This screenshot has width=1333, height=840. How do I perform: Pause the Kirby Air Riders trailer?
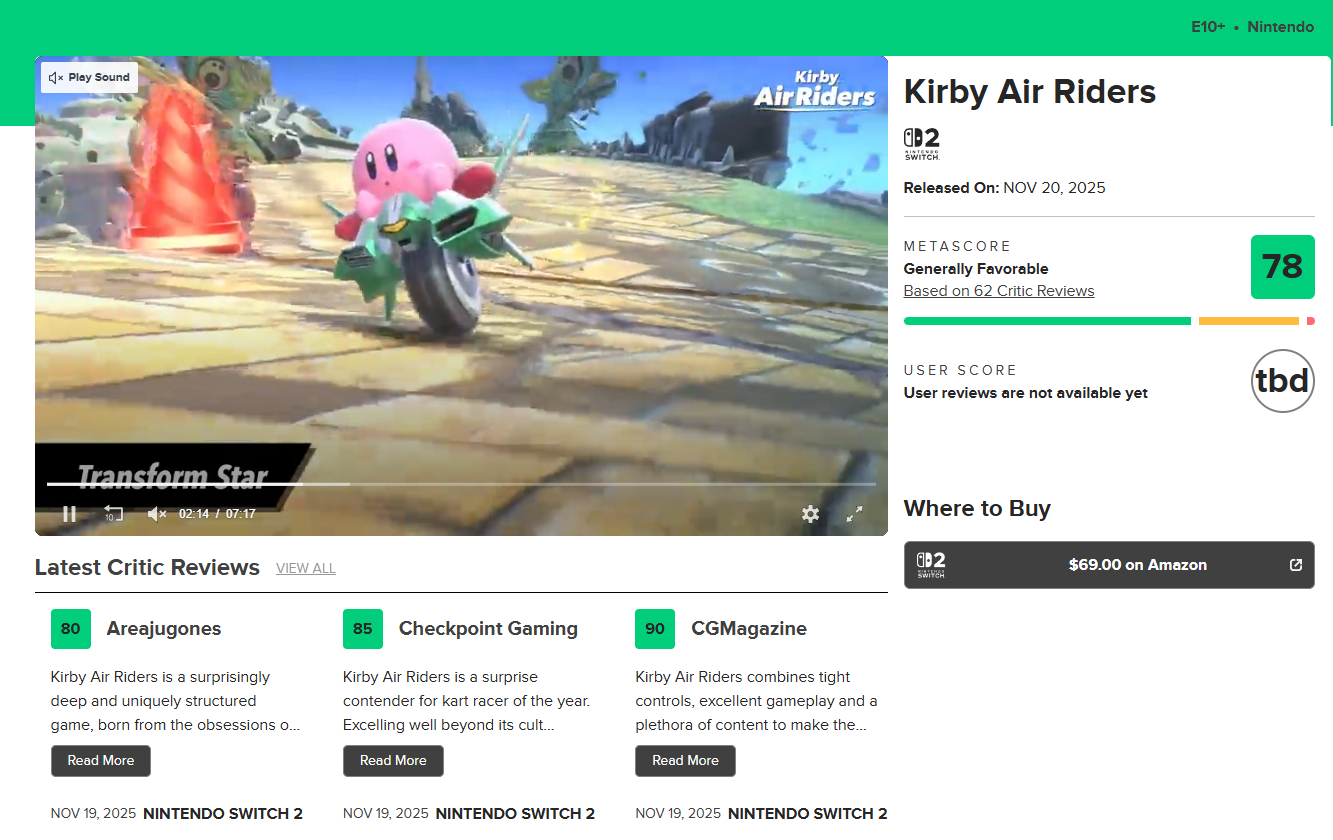(x=69, y=514)
